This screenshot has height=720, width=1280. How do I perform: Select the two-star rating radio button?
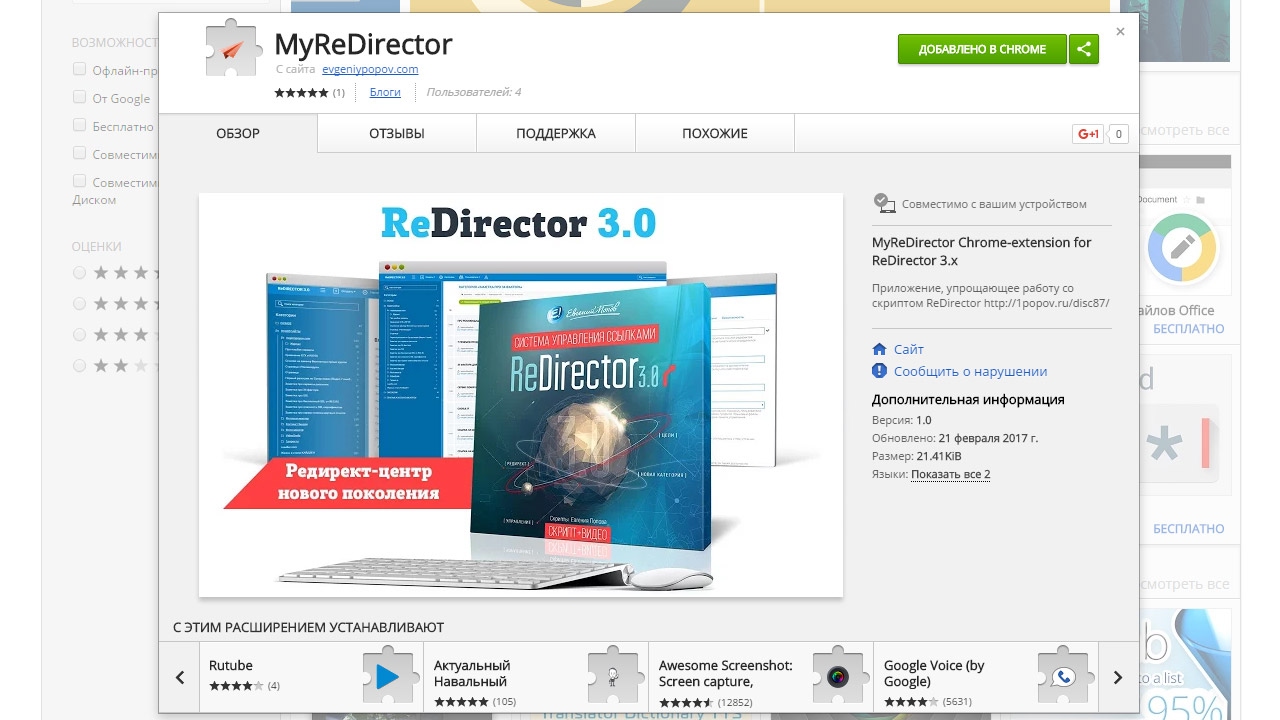(80, 366)
